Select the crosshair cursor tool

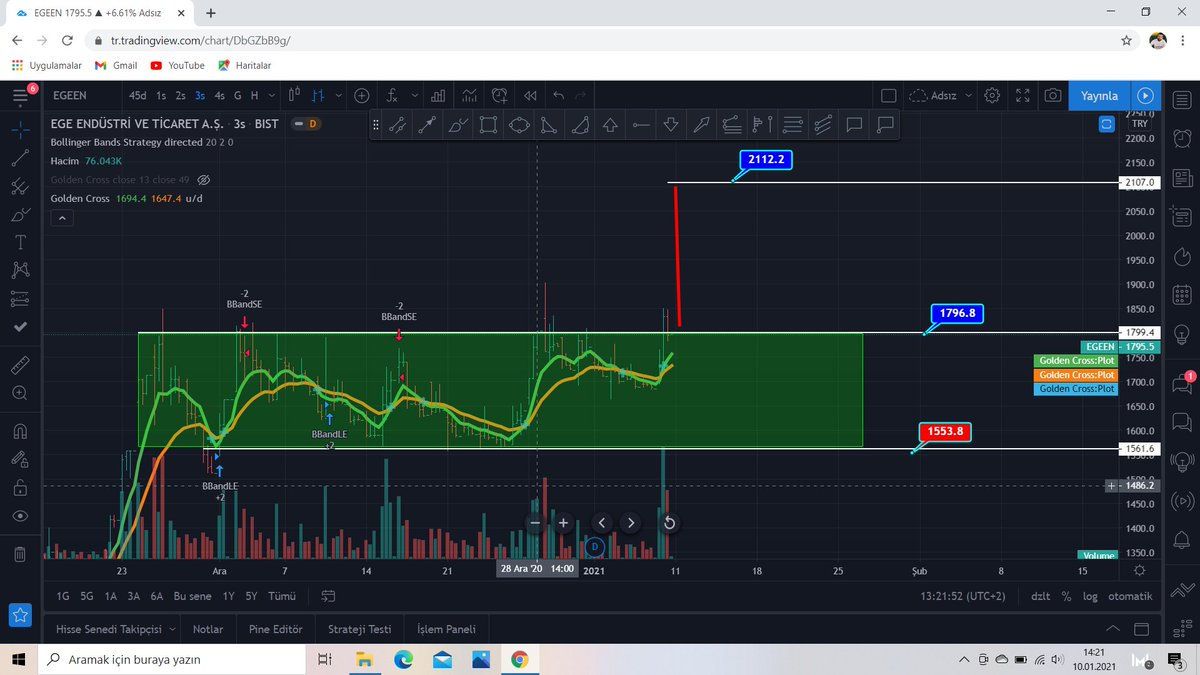pyautogui.click(x=20, y=128)
